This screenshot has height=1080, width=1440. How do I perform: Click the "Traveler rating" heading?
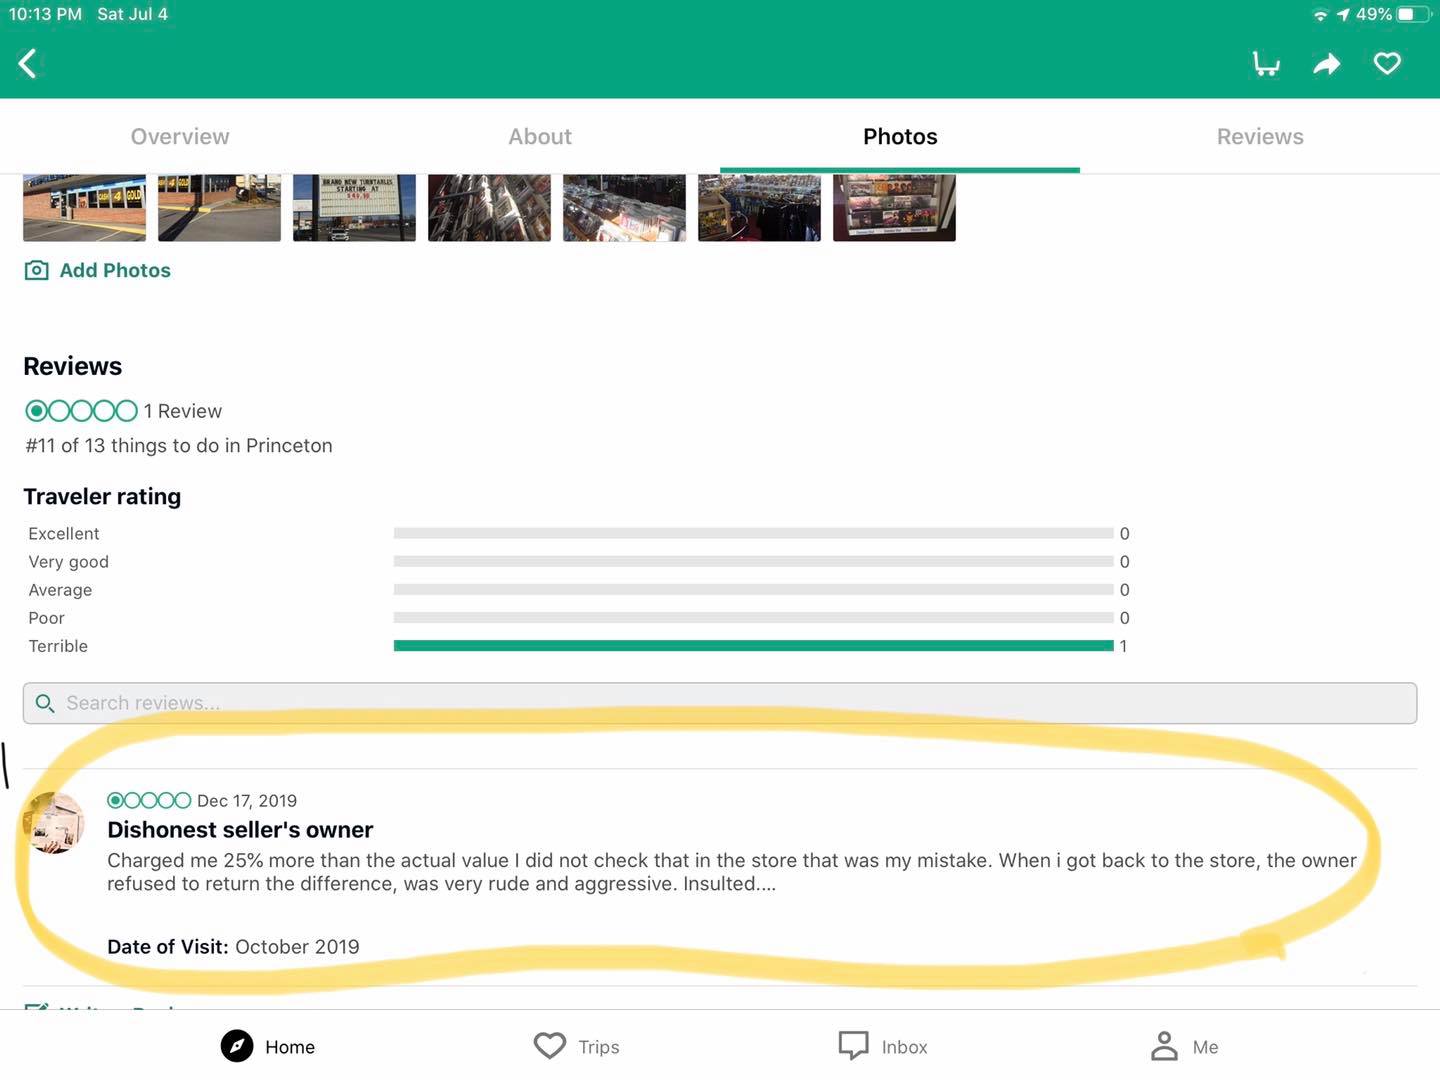pyautogui.click(x=102, y=497)
